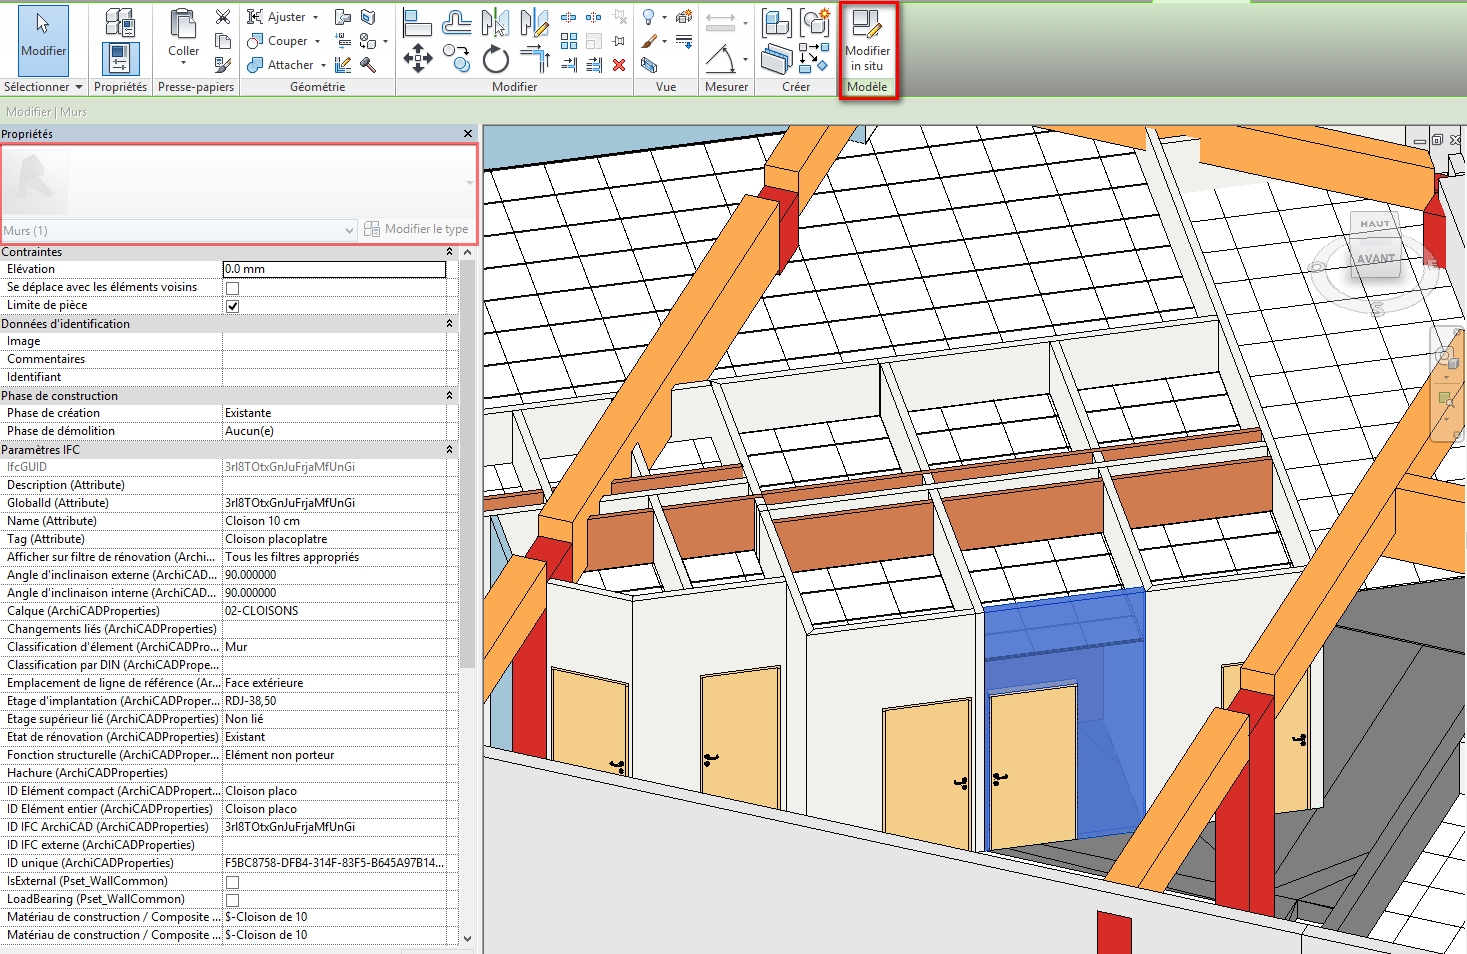Screen dimensions: 1467x954
Task: Click the 'Modifier le type' button
Action: click(416, 229)
